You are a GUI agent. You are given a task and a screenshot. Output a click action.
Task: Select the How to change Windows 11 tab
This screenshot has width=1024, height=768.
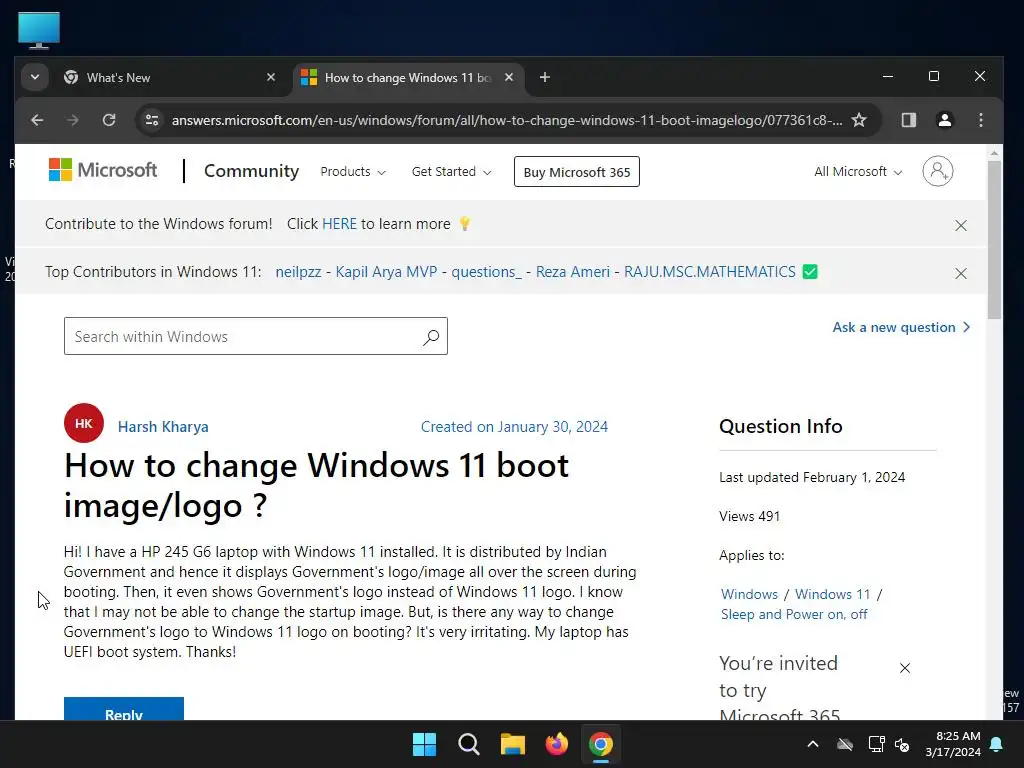(408, 78)
